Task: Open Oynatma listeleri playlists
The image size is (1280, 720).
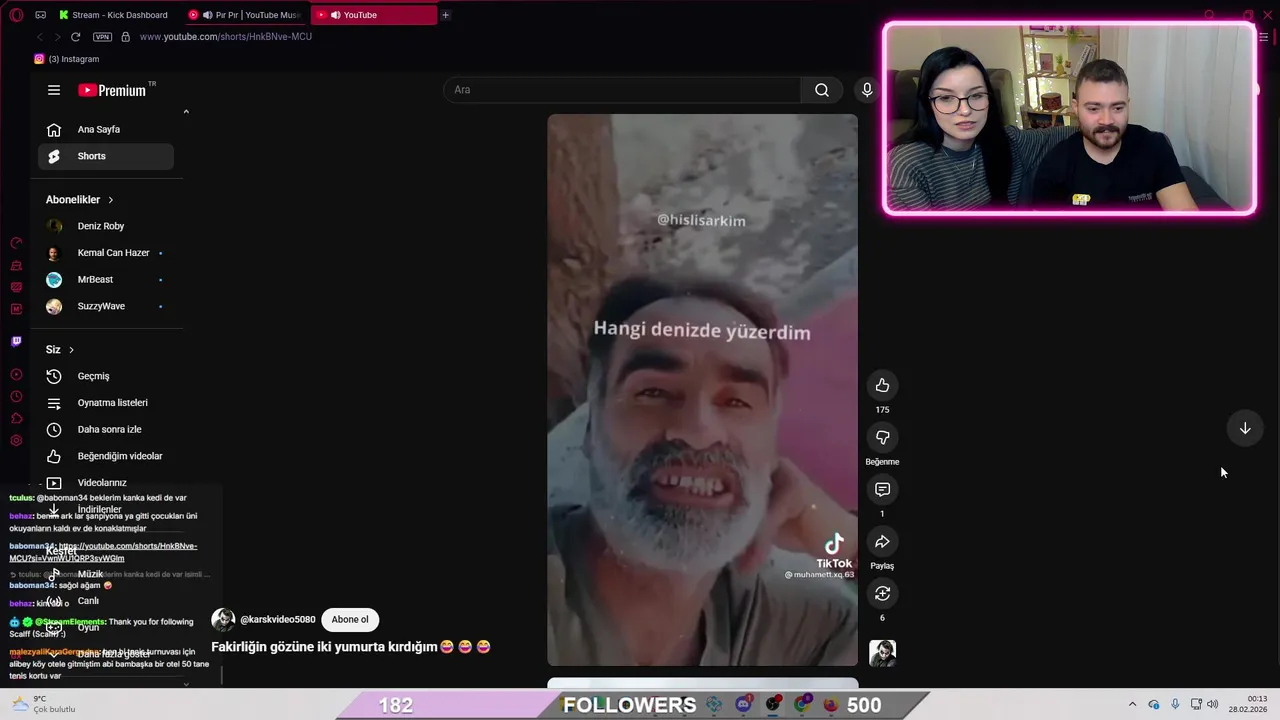Action: (106, 403)
